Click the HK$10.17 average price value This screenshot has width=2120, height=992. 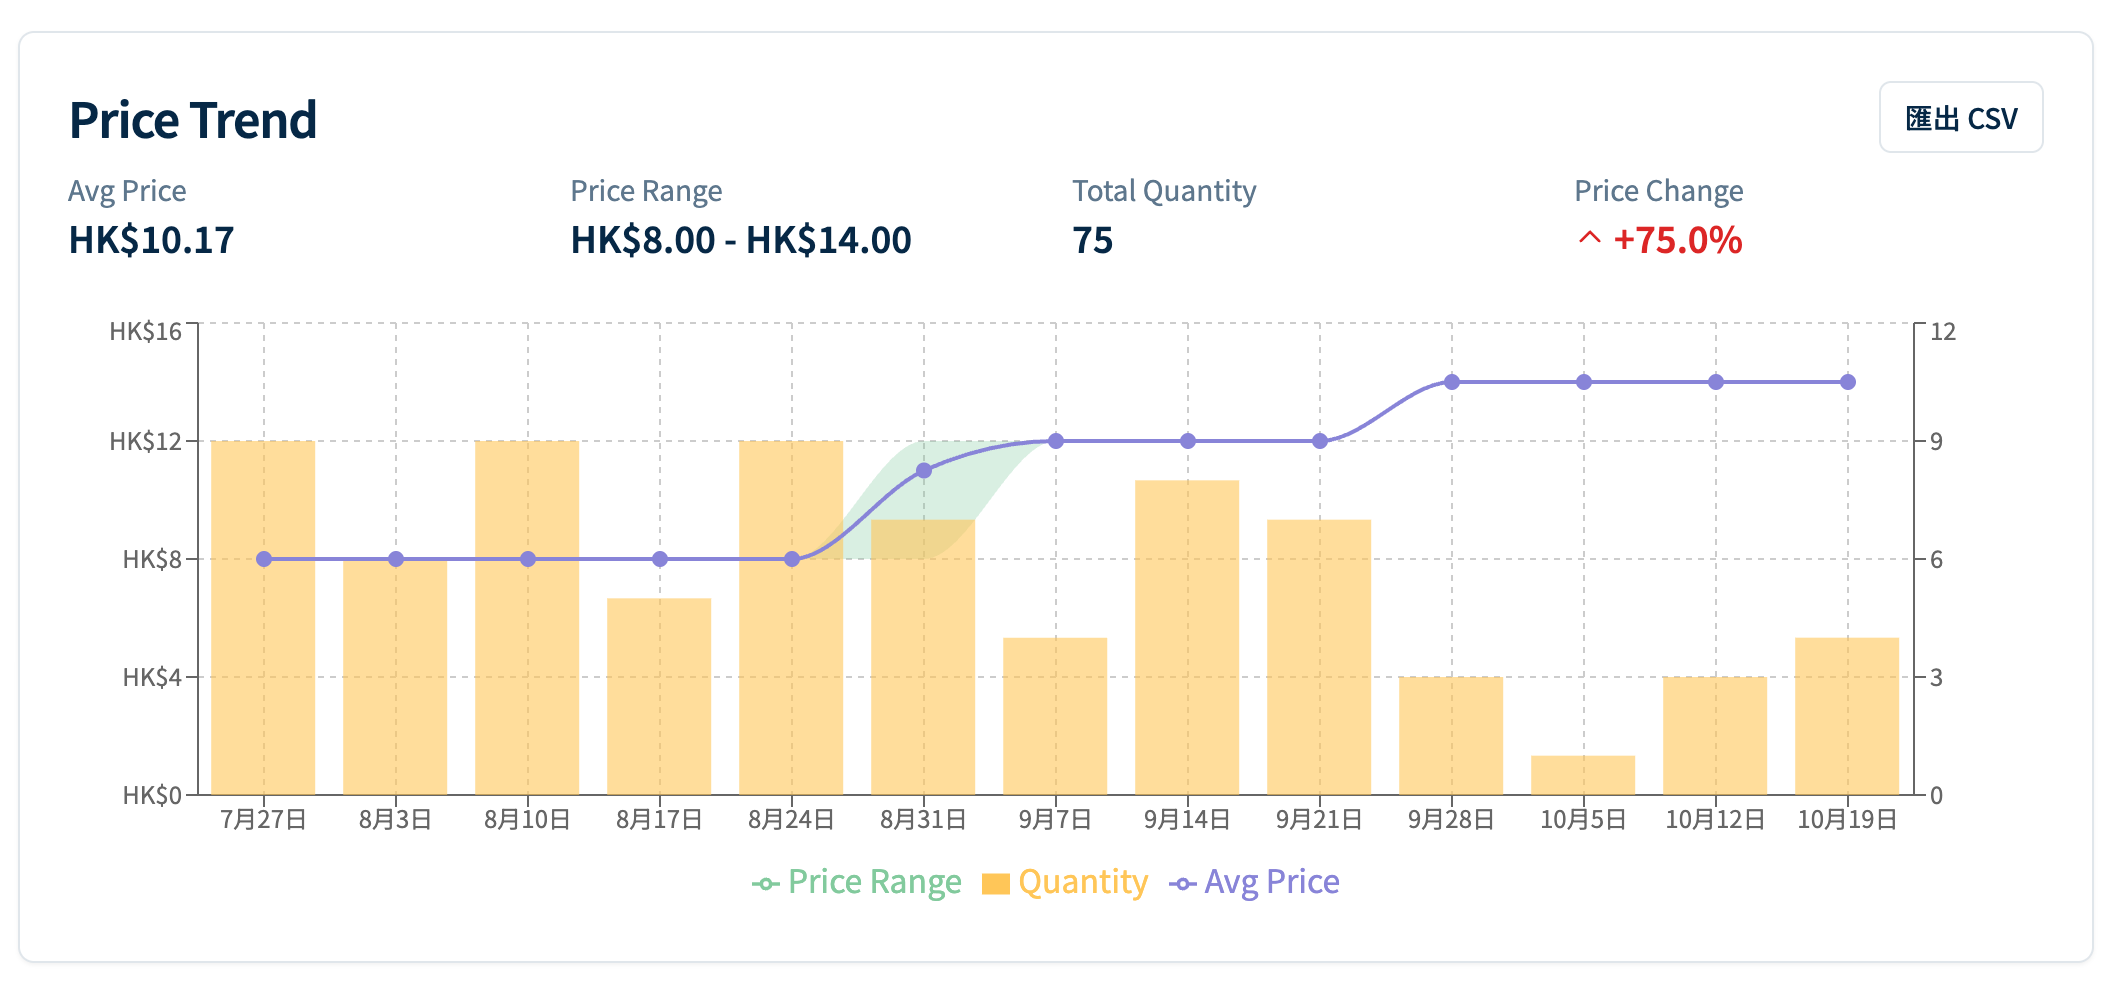click(151, 240)
